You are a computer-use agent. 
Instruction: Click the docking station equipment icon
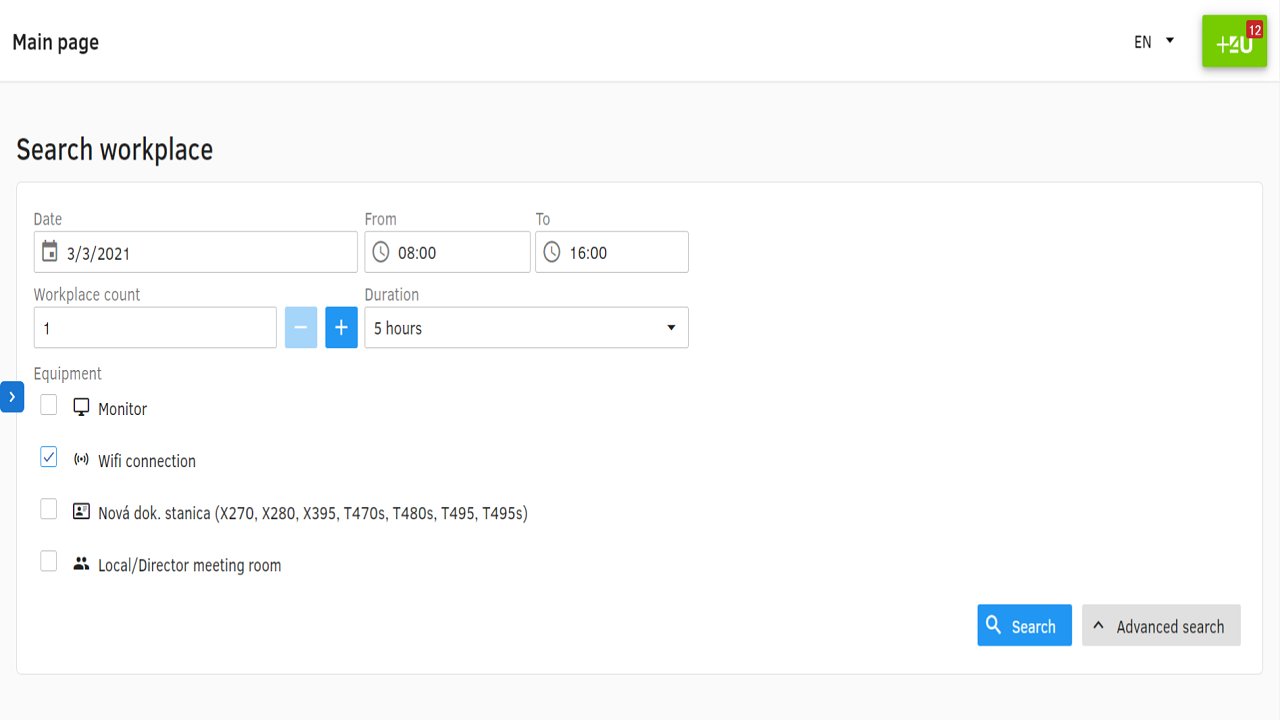(81, 512)
